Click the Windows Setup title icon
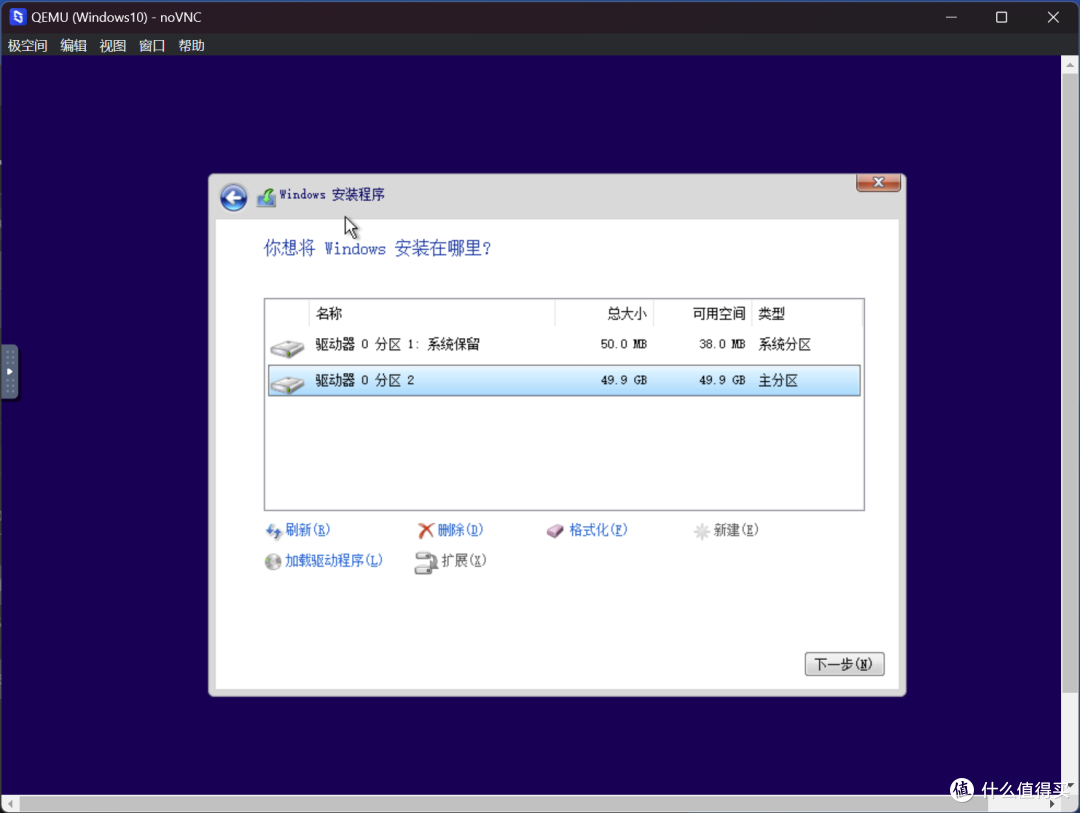This screenshot has height=813, width=1080. [266, 197]
